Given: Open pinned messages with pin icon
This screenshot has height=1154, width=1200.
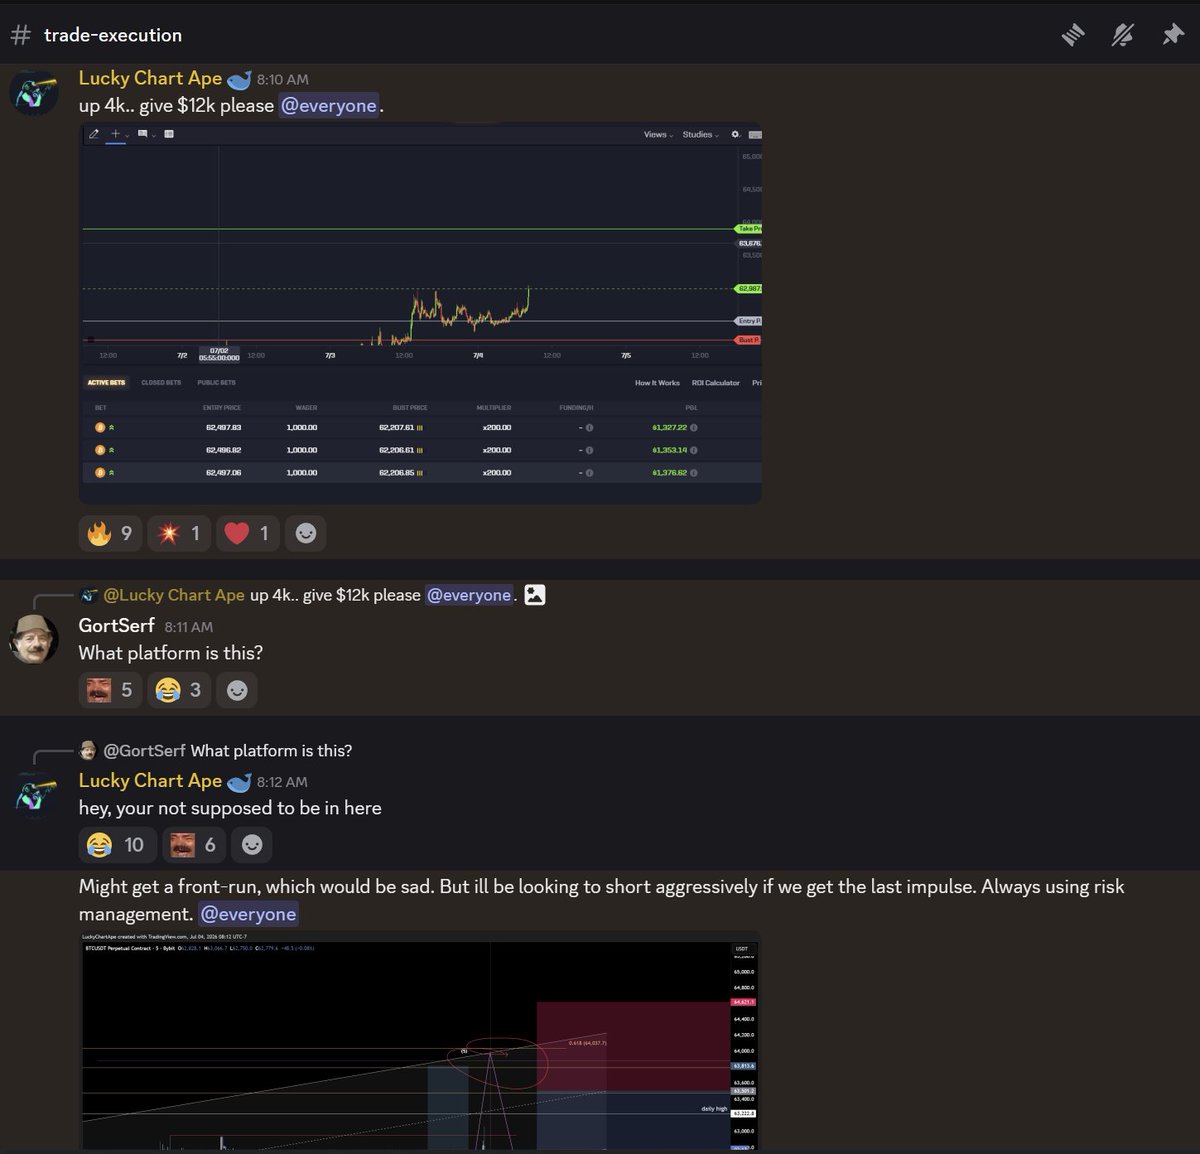Looking at the screenshot, I should click(1172, 35).
